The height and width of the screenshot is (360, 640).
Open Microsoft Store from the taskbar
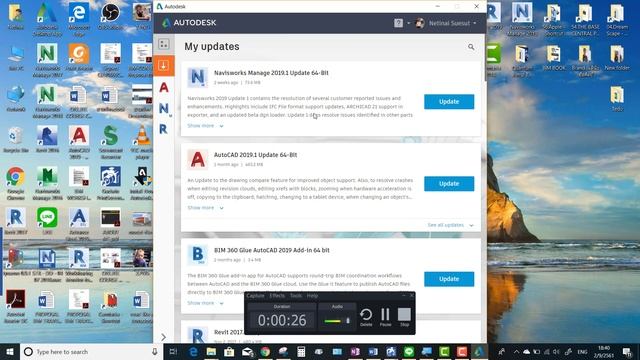click(229, 351)
